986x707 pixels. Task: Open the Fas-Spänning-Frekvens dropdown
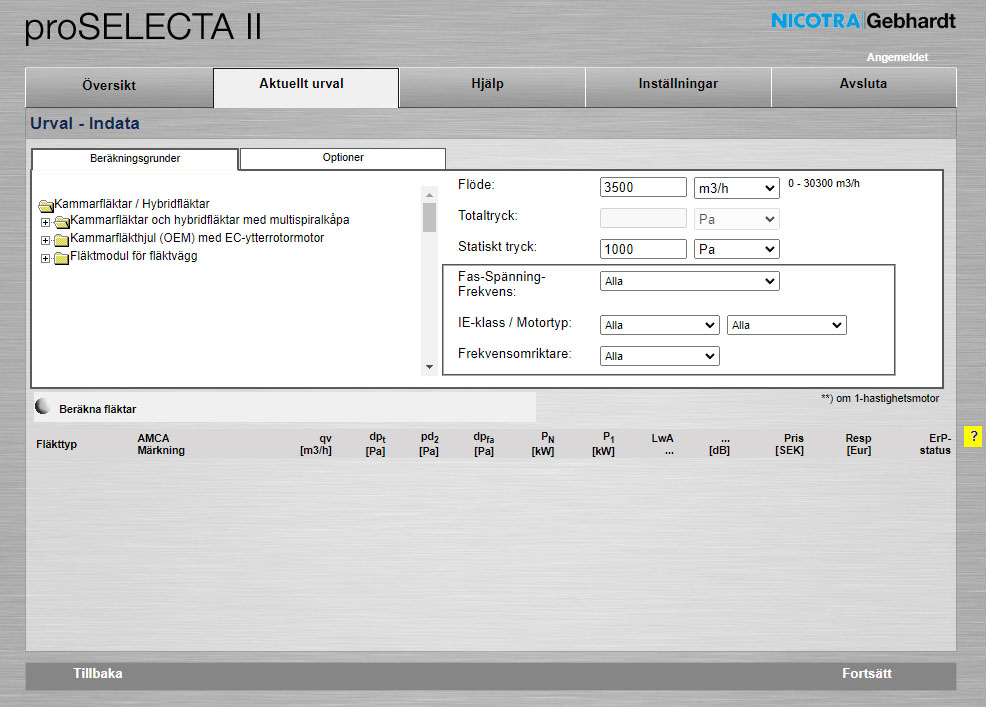tap(689, 282)
